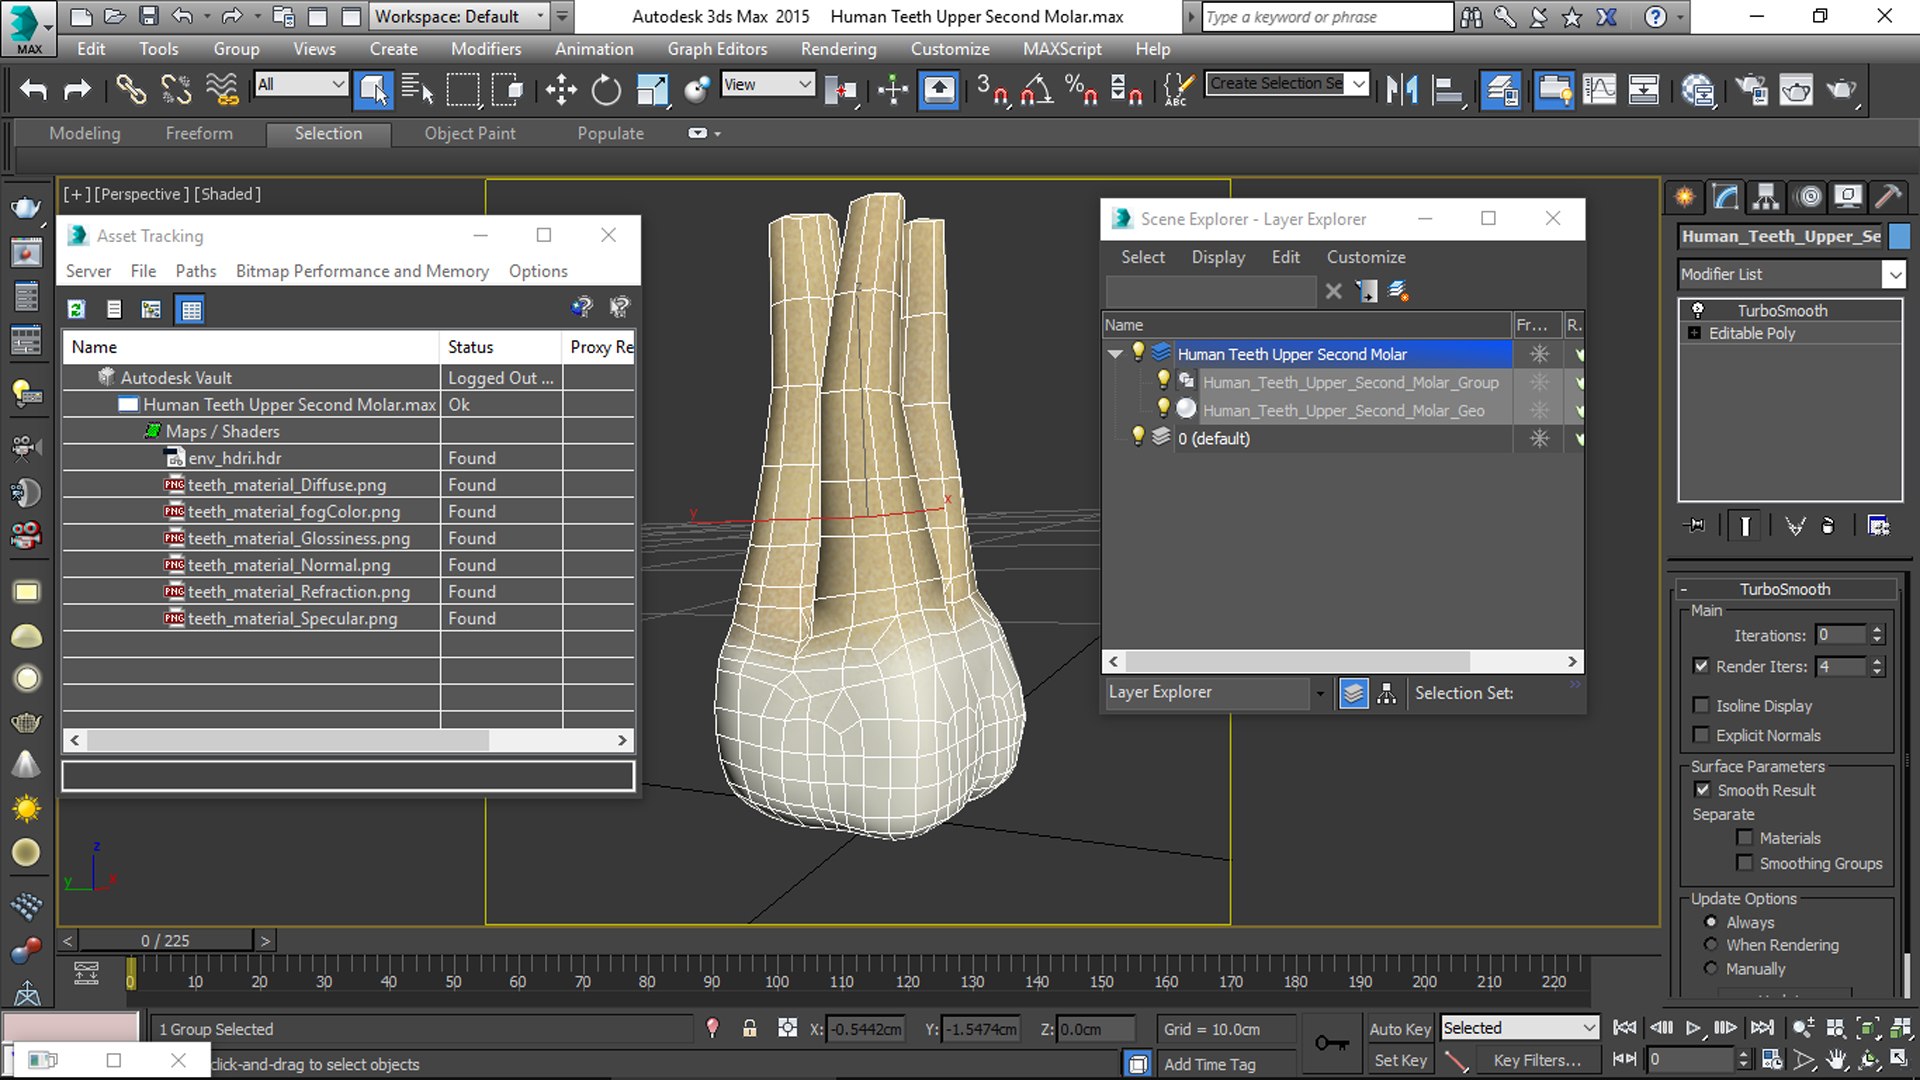Select Manually update option
This screenshot has width=1920, height=1080.
tap(1711, 969)
